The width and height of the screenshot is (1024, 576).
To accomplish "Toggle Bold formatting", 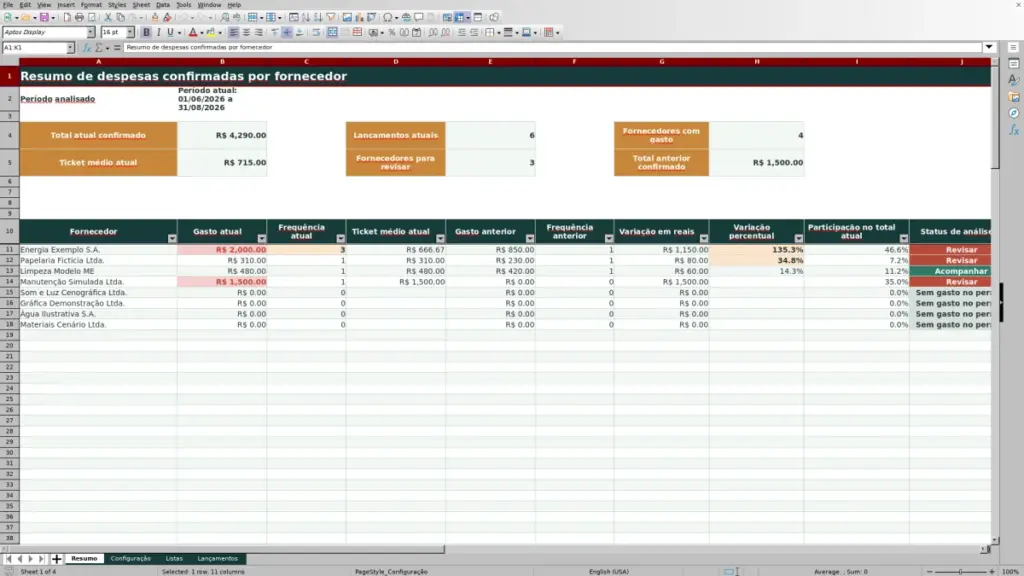I will pyautogui.click(x=146, y=33).
